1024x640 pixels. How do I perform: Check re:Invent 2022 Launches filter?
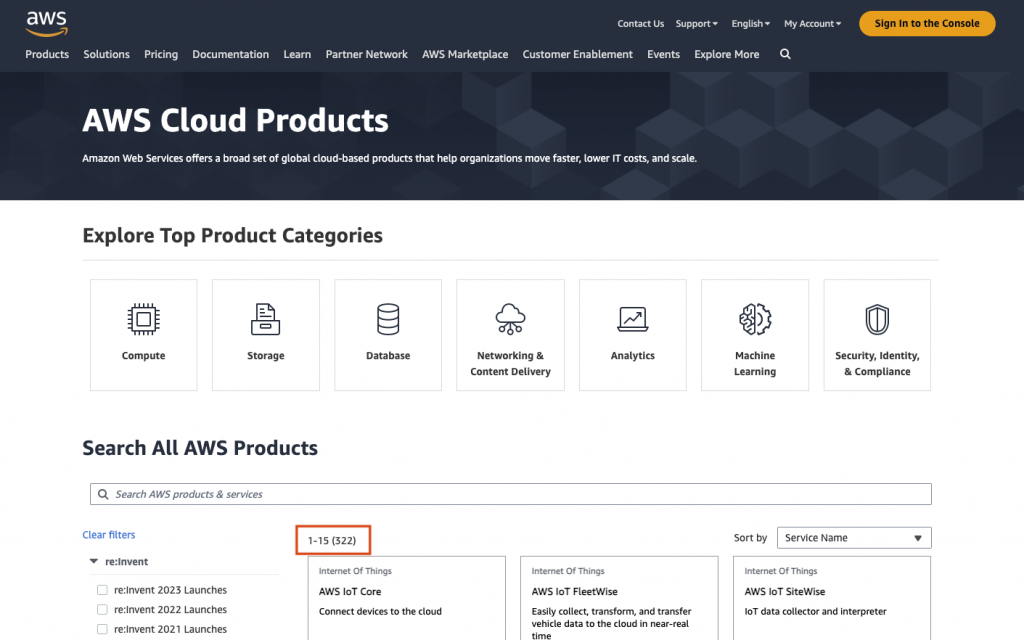tap(102, 609)
